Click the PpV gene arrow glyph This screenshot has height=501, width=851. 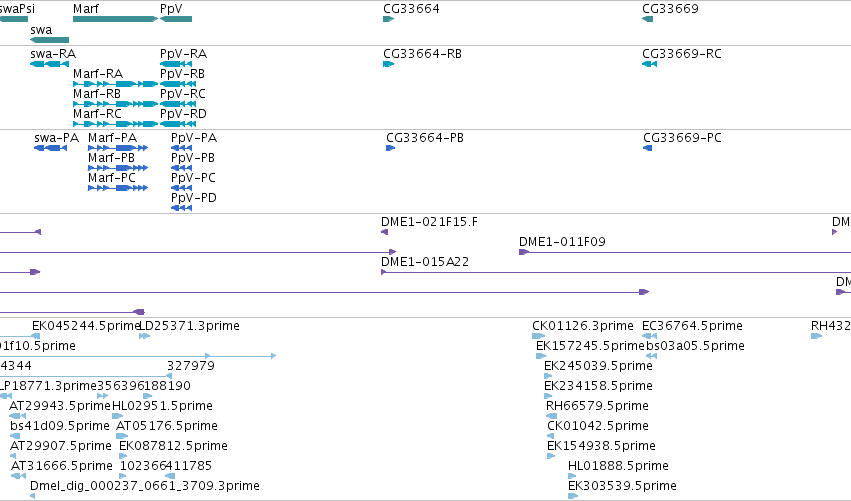[x=176, y=19]
